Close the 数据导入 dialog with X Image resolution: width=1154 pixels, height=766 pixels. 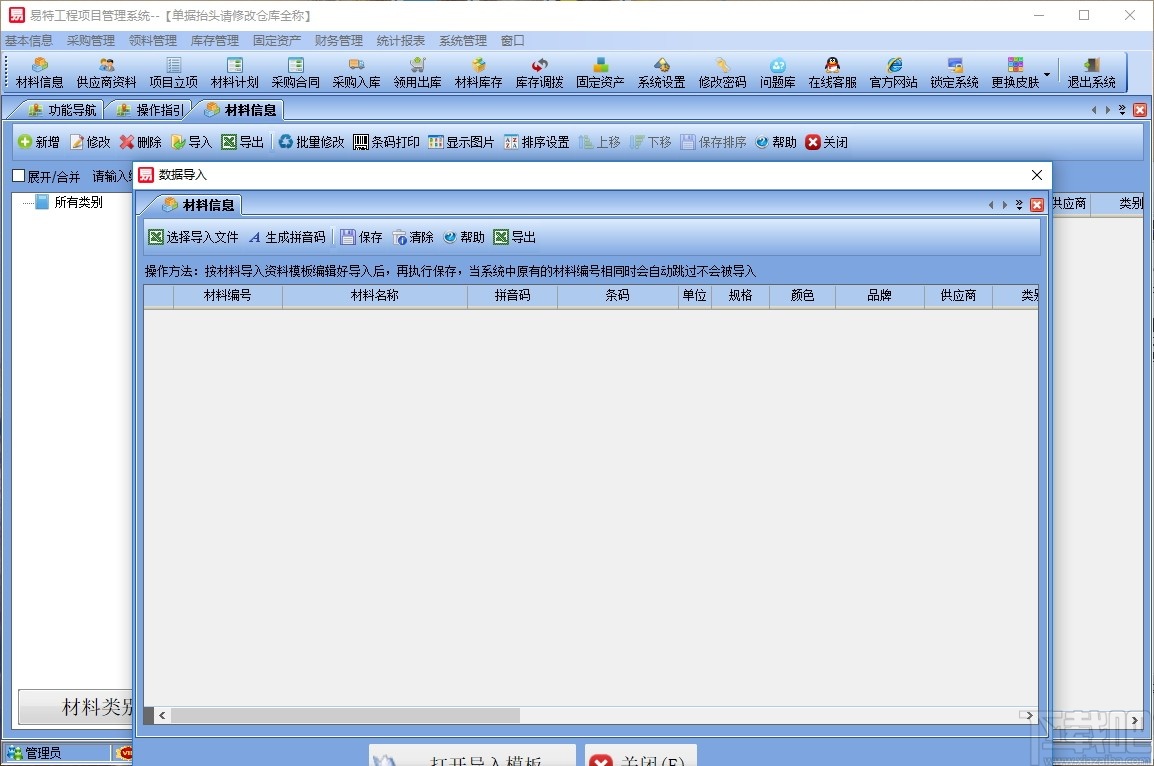point(1036,175)
